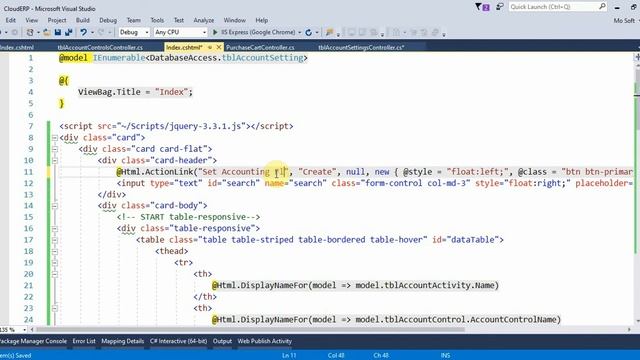The image size is (640, 360).
Task: Open the Project menu
Action: [x=57, y=20]
